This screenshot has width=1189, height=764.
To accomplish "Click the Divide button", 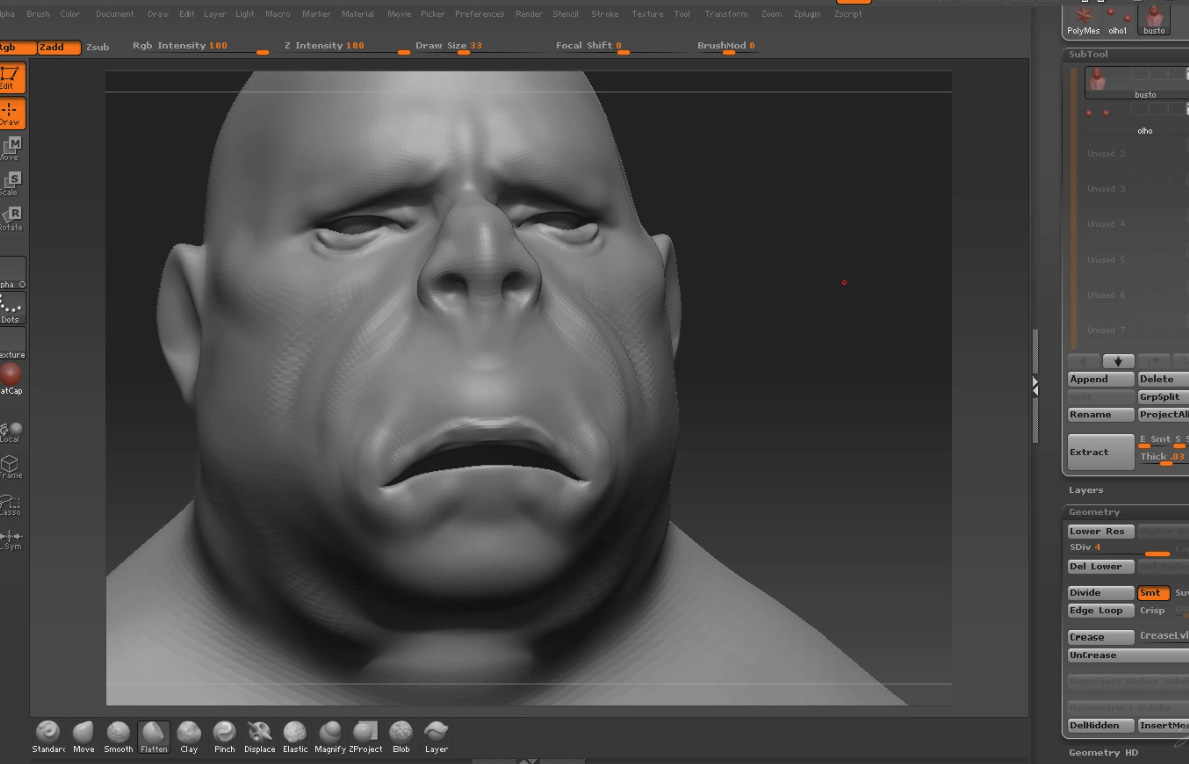I will coord(1100,593).
